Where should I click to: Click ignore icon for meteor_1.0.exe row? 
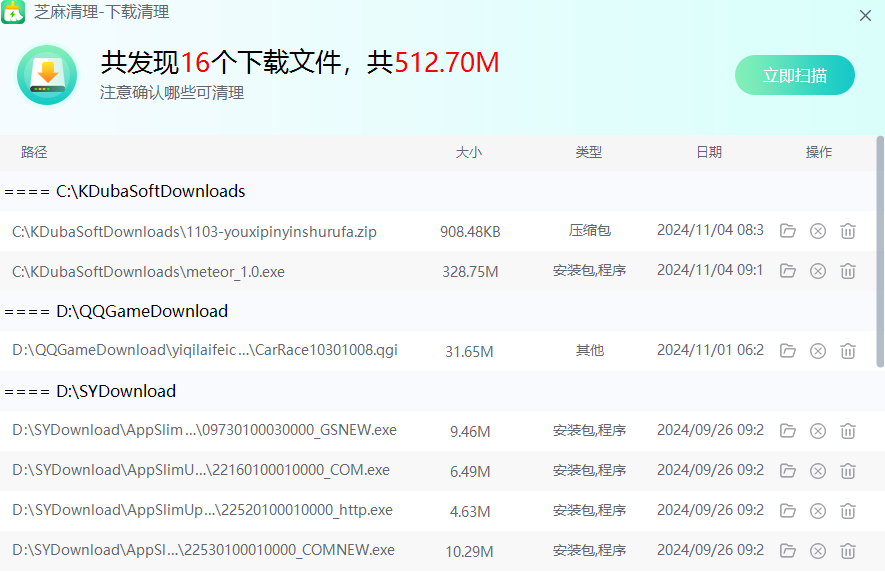(x=818, y=271)
